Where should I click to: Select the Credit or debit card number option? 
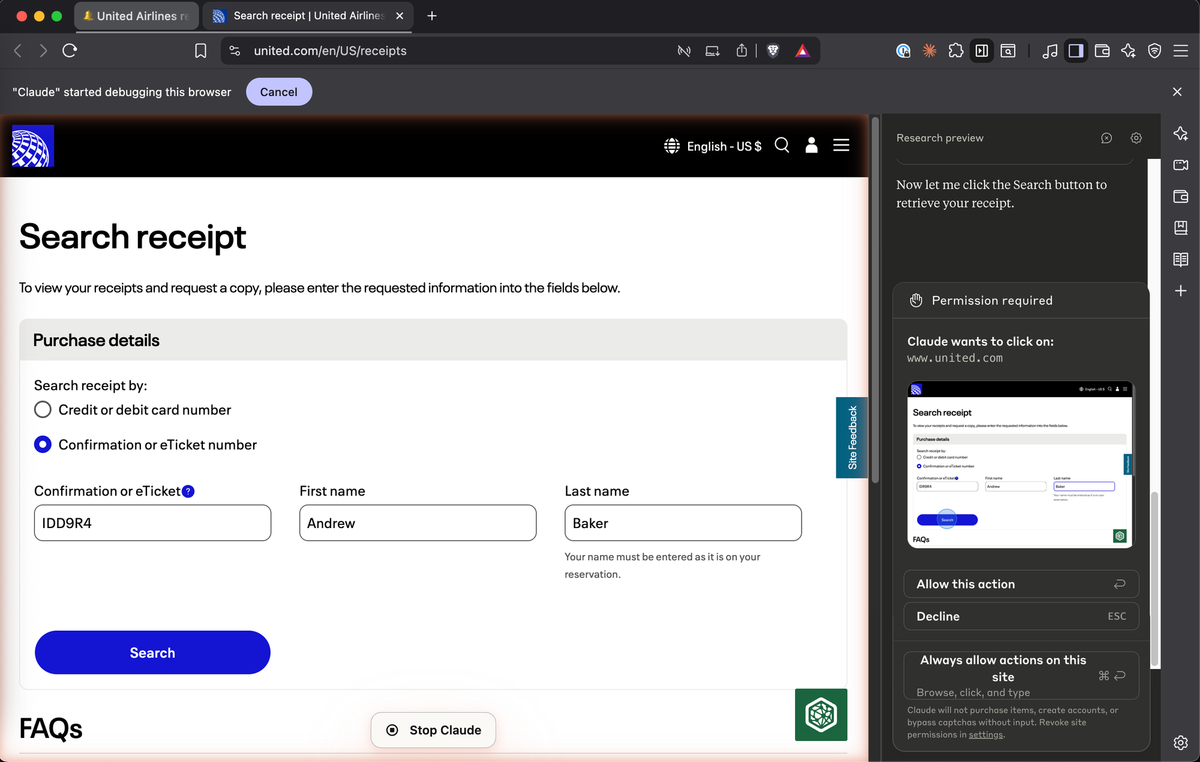43,409
